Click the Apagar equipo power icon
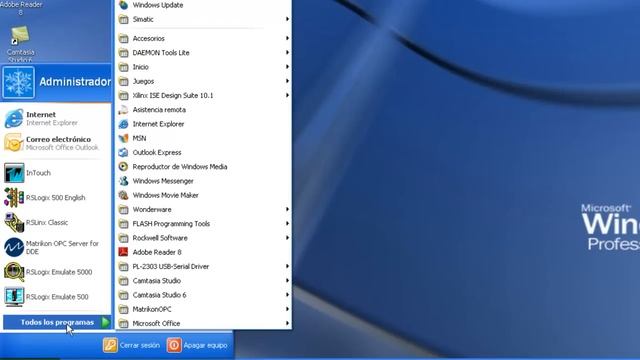640x360 pixels. coord(174,345)
